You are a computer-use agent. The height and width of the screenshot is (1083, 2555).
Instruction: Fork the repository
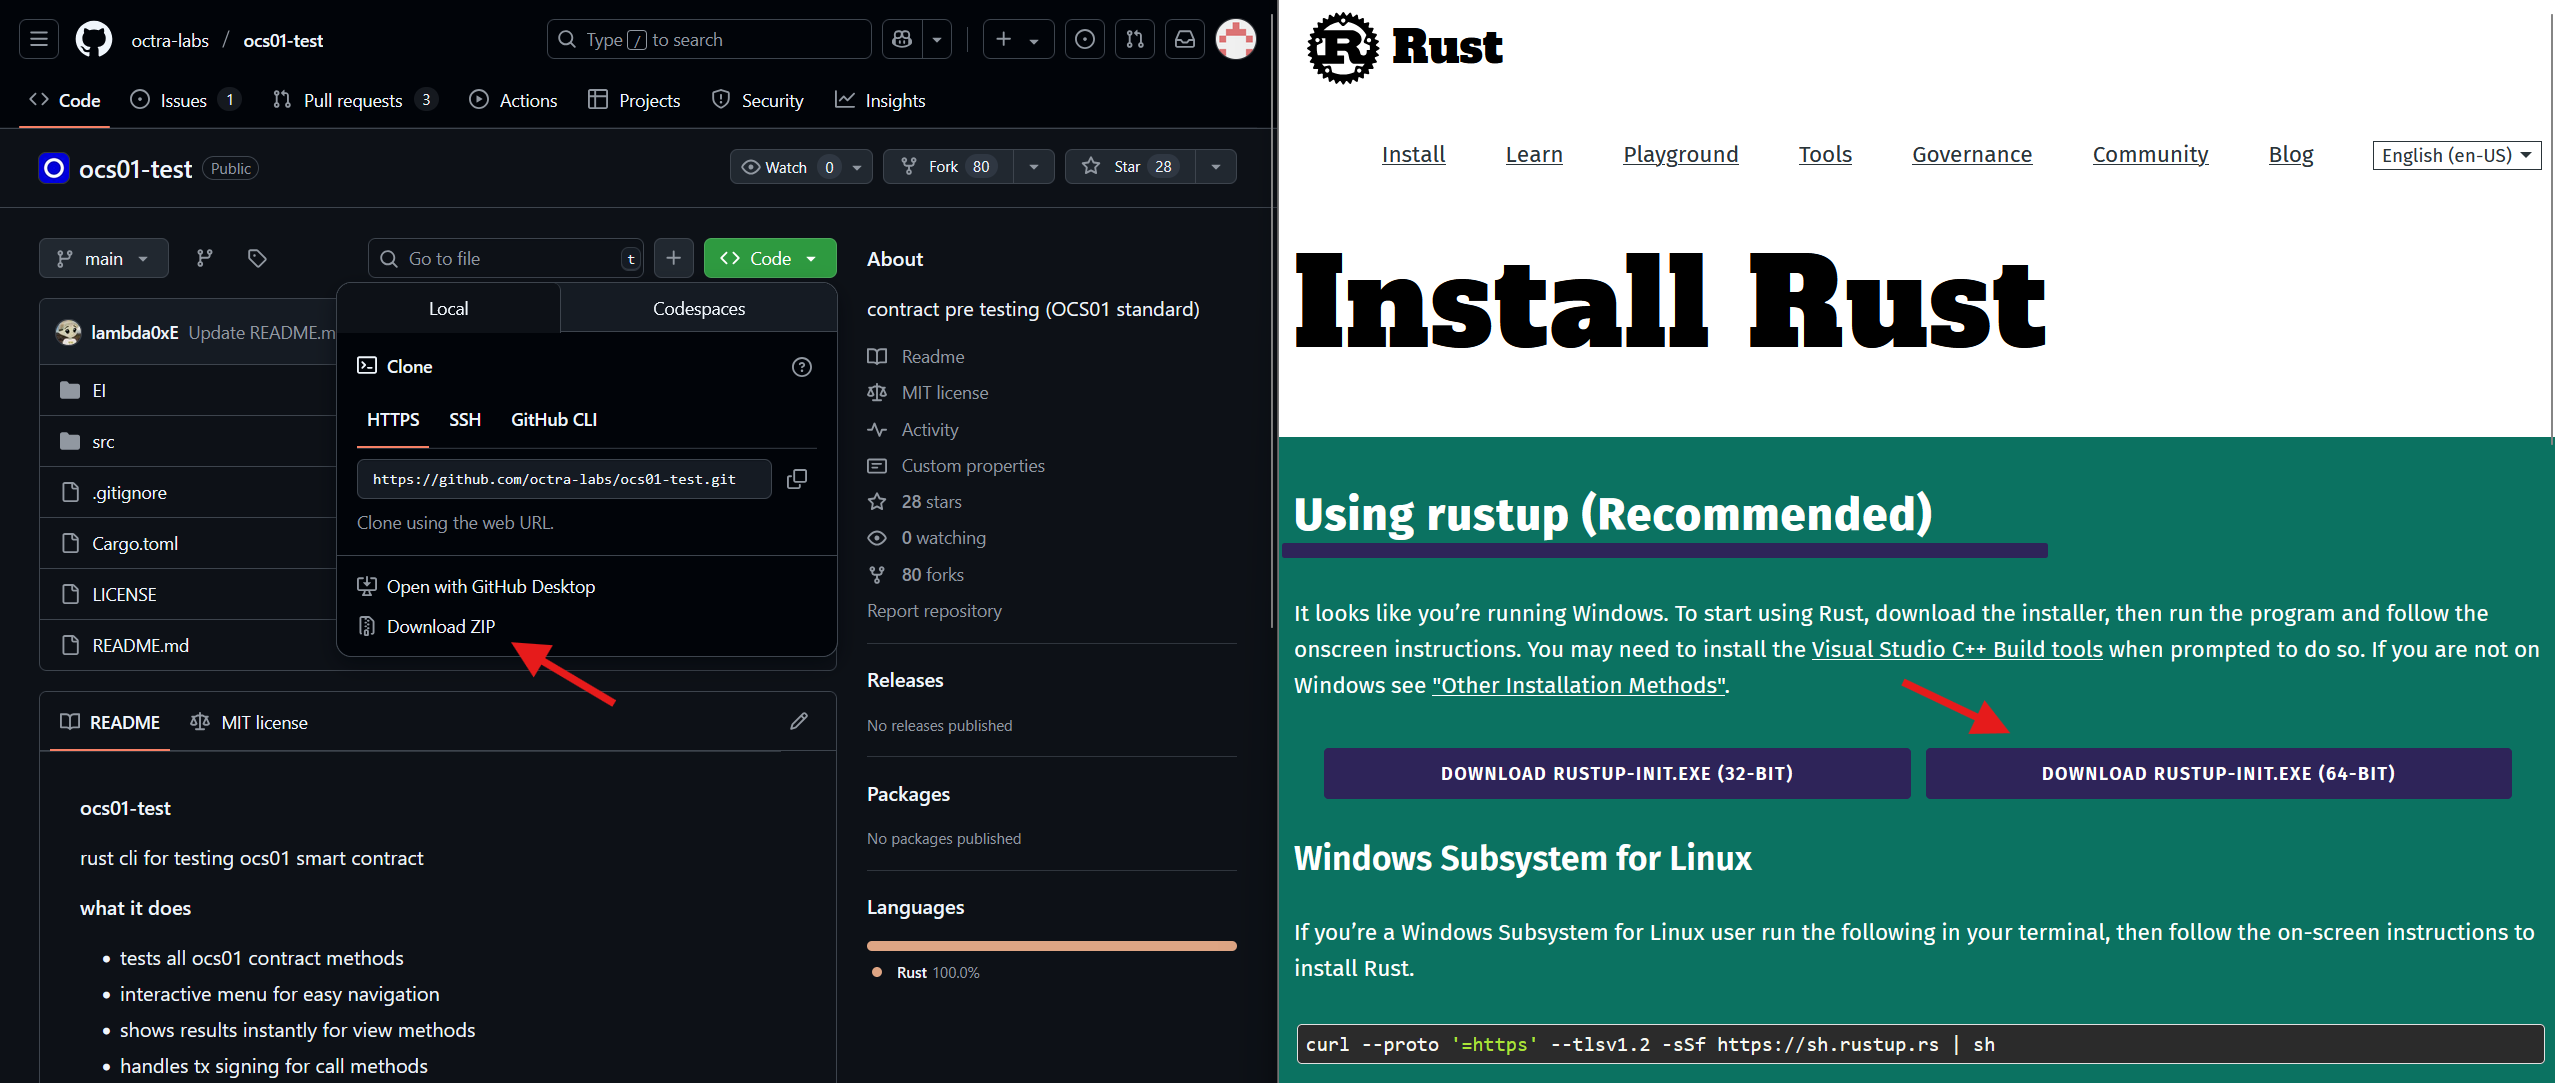950,167
